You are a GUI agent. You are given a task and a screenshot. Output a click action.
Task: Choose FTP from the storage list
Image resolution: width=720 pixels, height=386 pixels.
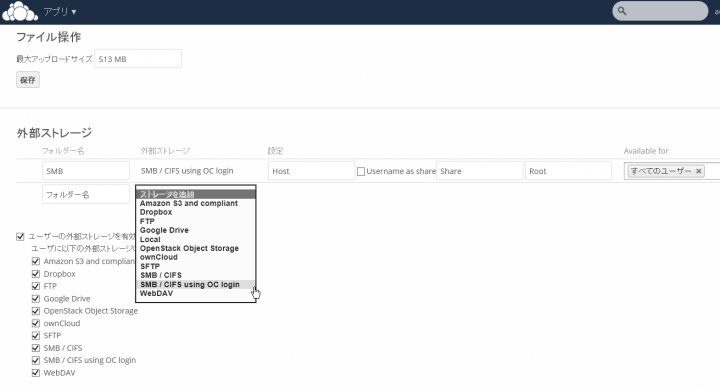click(x=196, y=221)
